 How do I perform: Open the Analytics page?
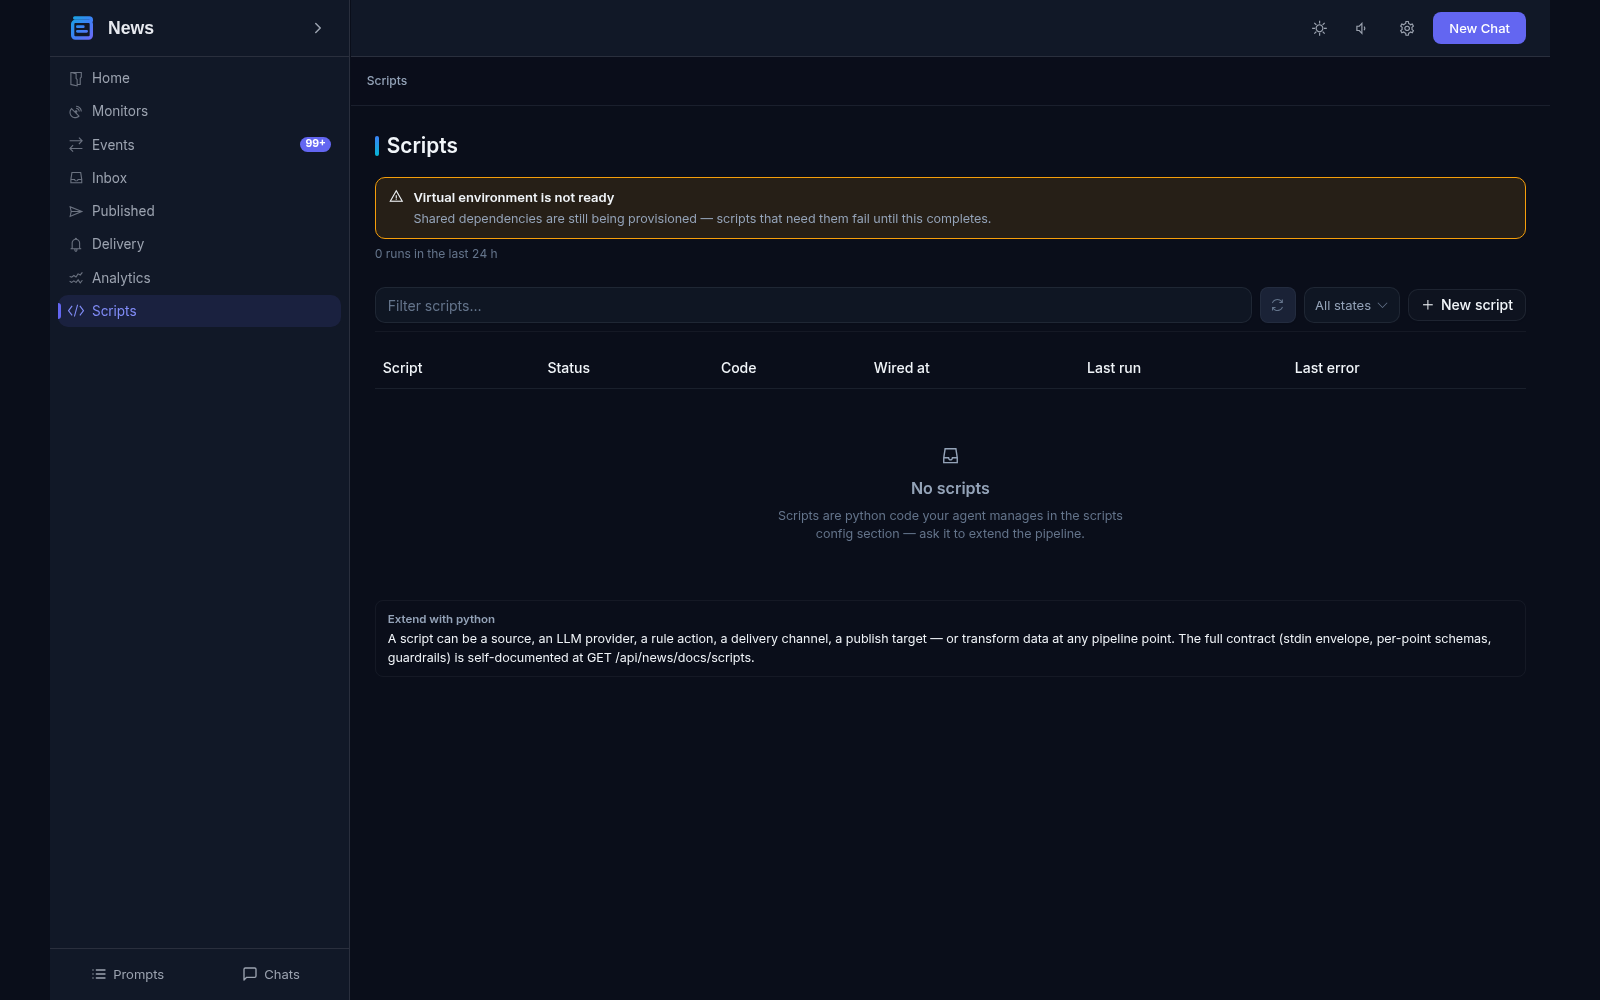[199, 278]
